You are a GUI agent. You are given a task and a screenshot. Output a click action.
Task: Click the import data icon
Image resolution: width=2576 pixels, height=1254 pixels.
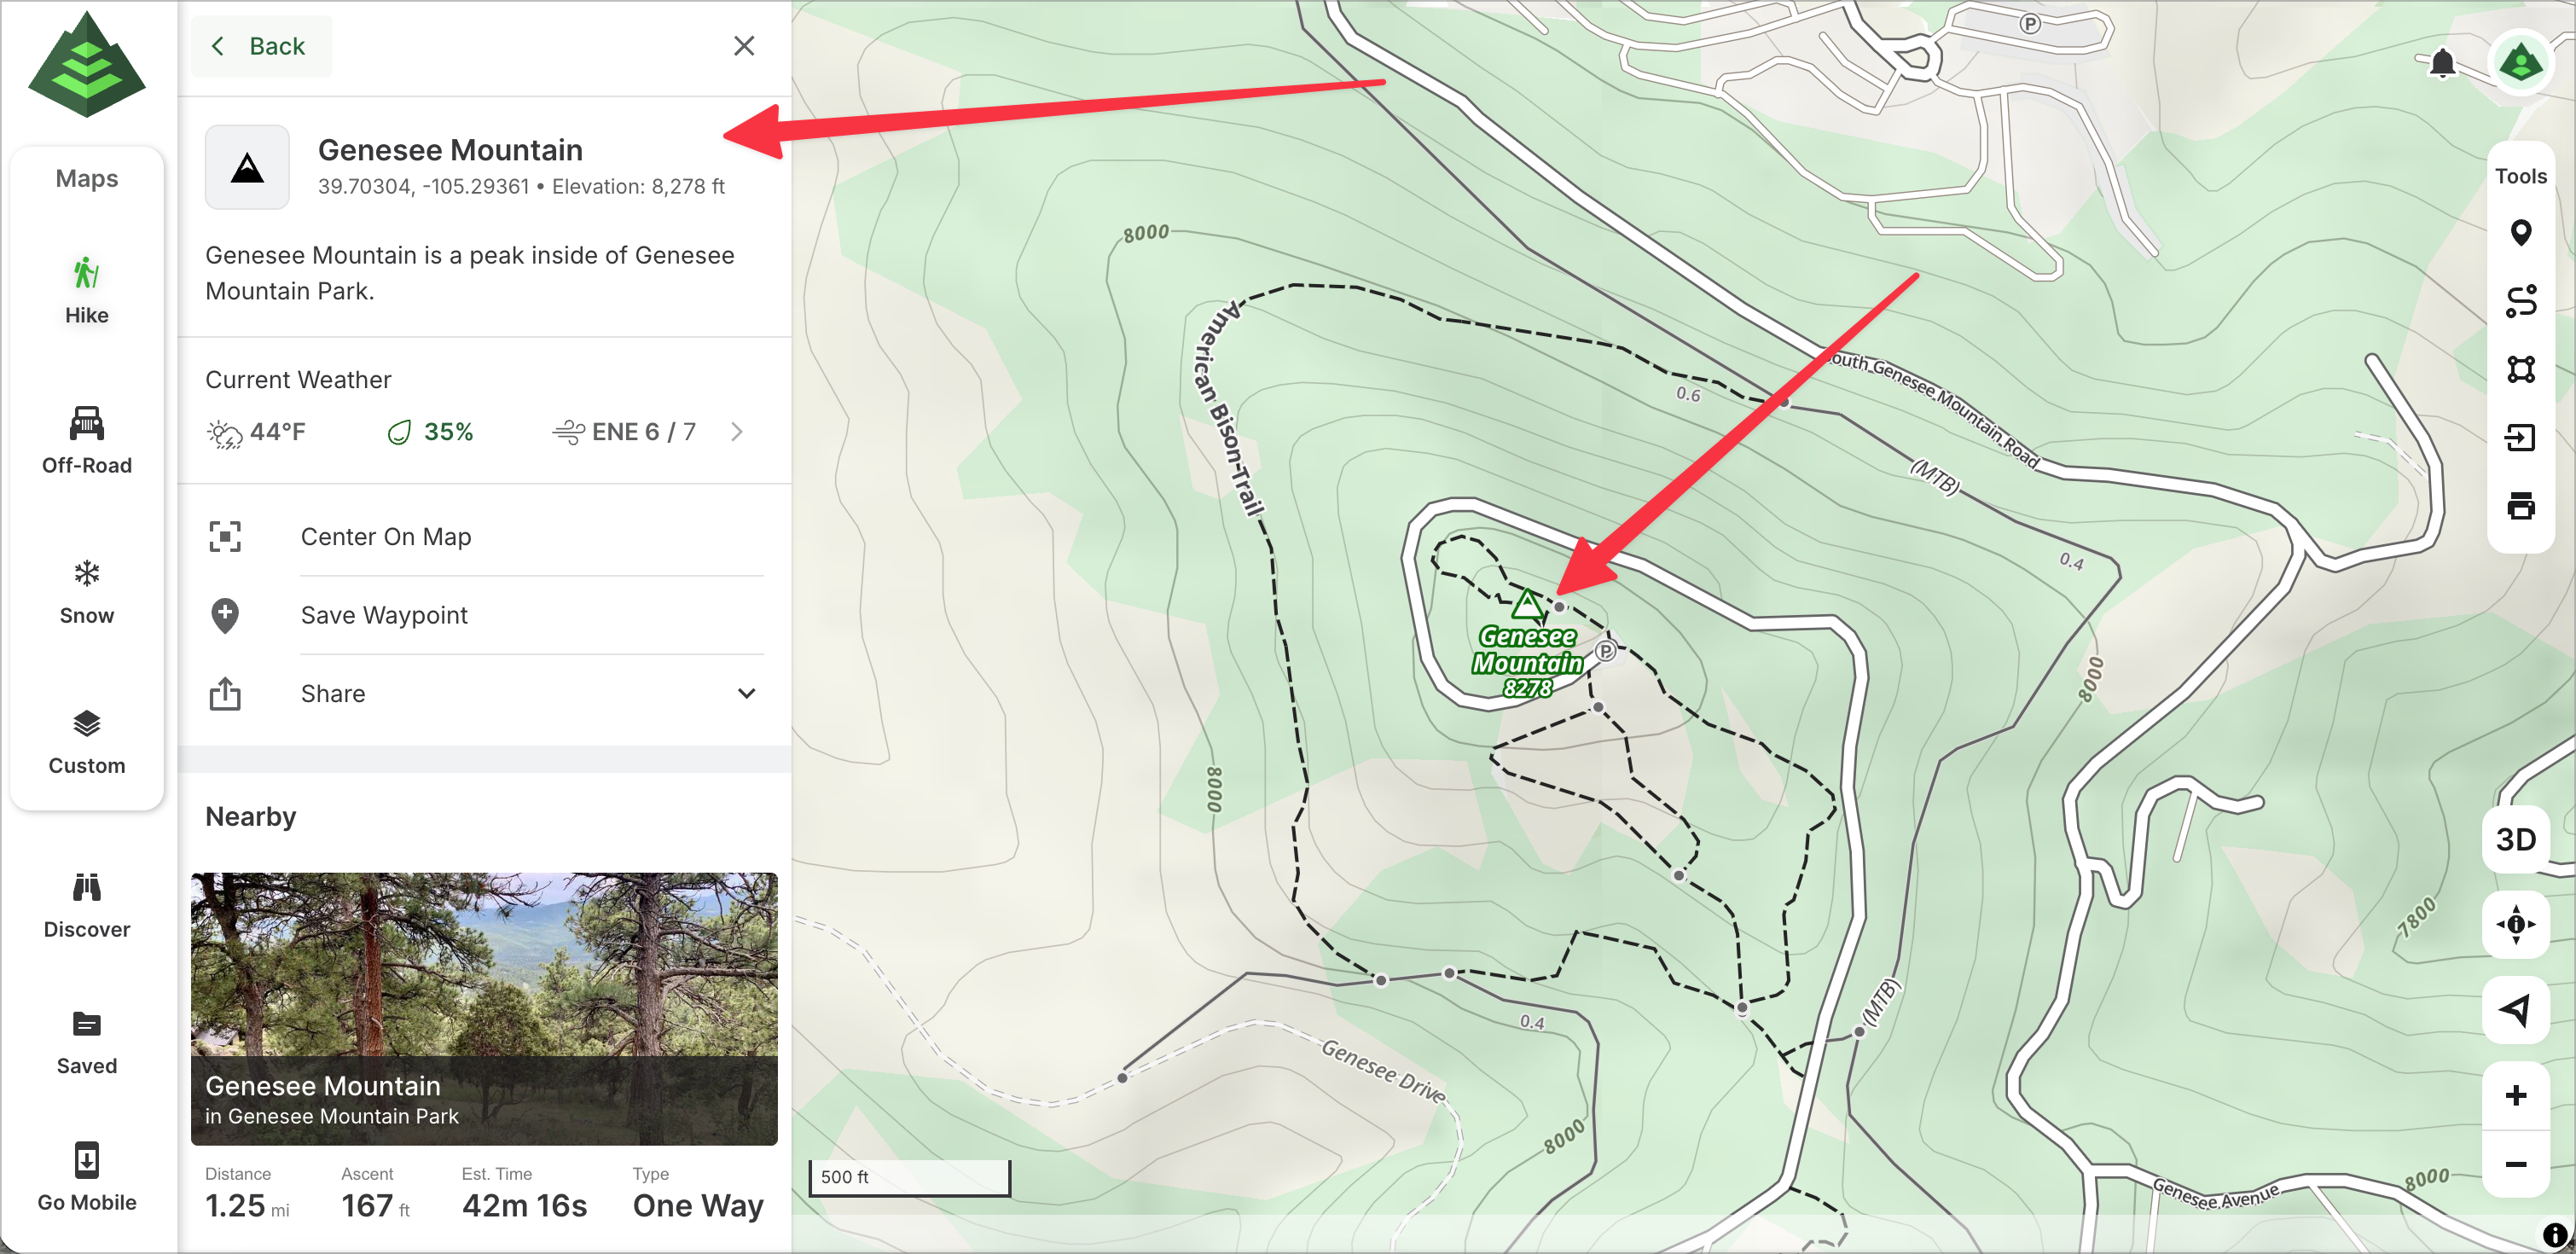tap(2520, 437)
